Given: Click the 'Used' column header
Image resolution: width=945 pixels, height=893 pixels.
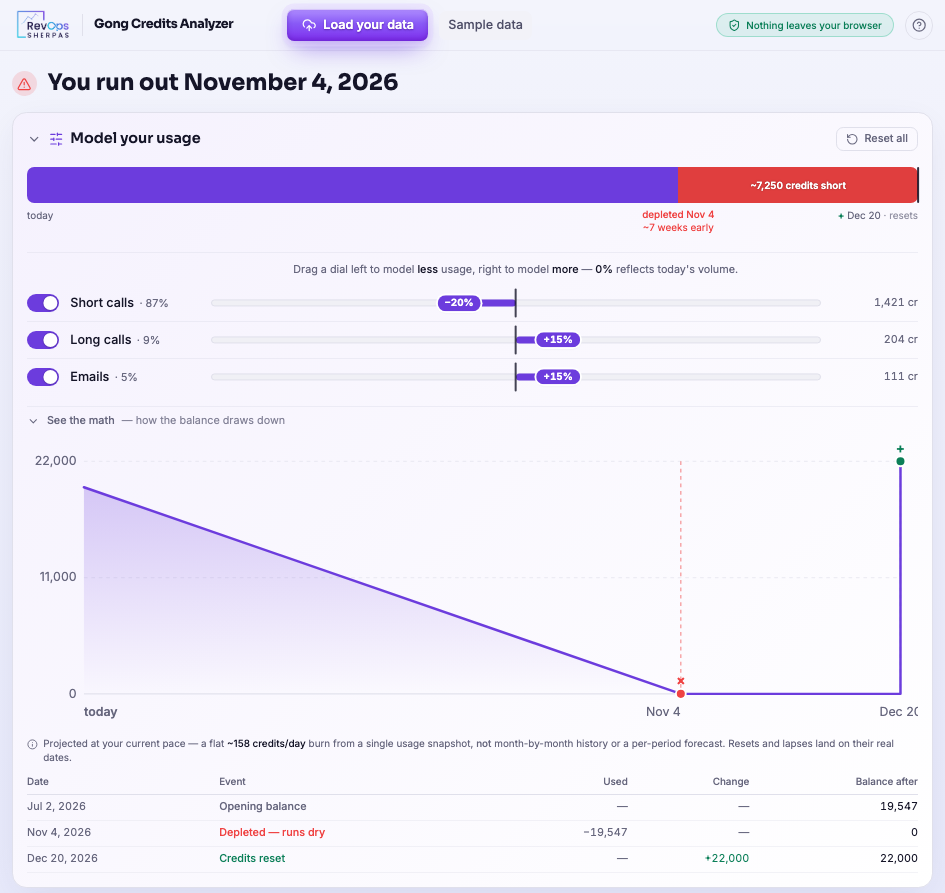Looking at the screenshot, I should click(x=615, y=782).
